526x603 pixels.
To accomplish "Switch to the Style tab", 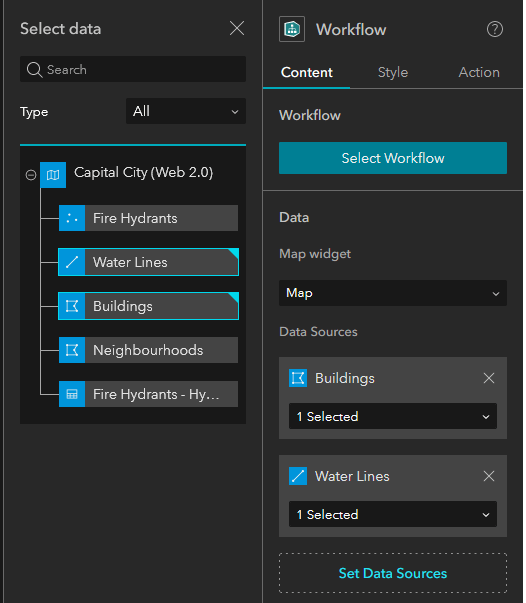I will click(393, 72).
